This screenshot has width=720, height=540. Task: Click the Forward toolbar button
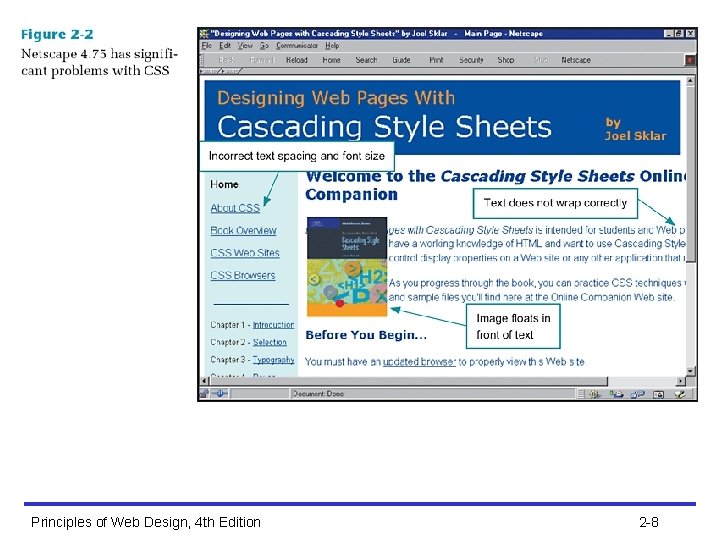tap(261, 60)
